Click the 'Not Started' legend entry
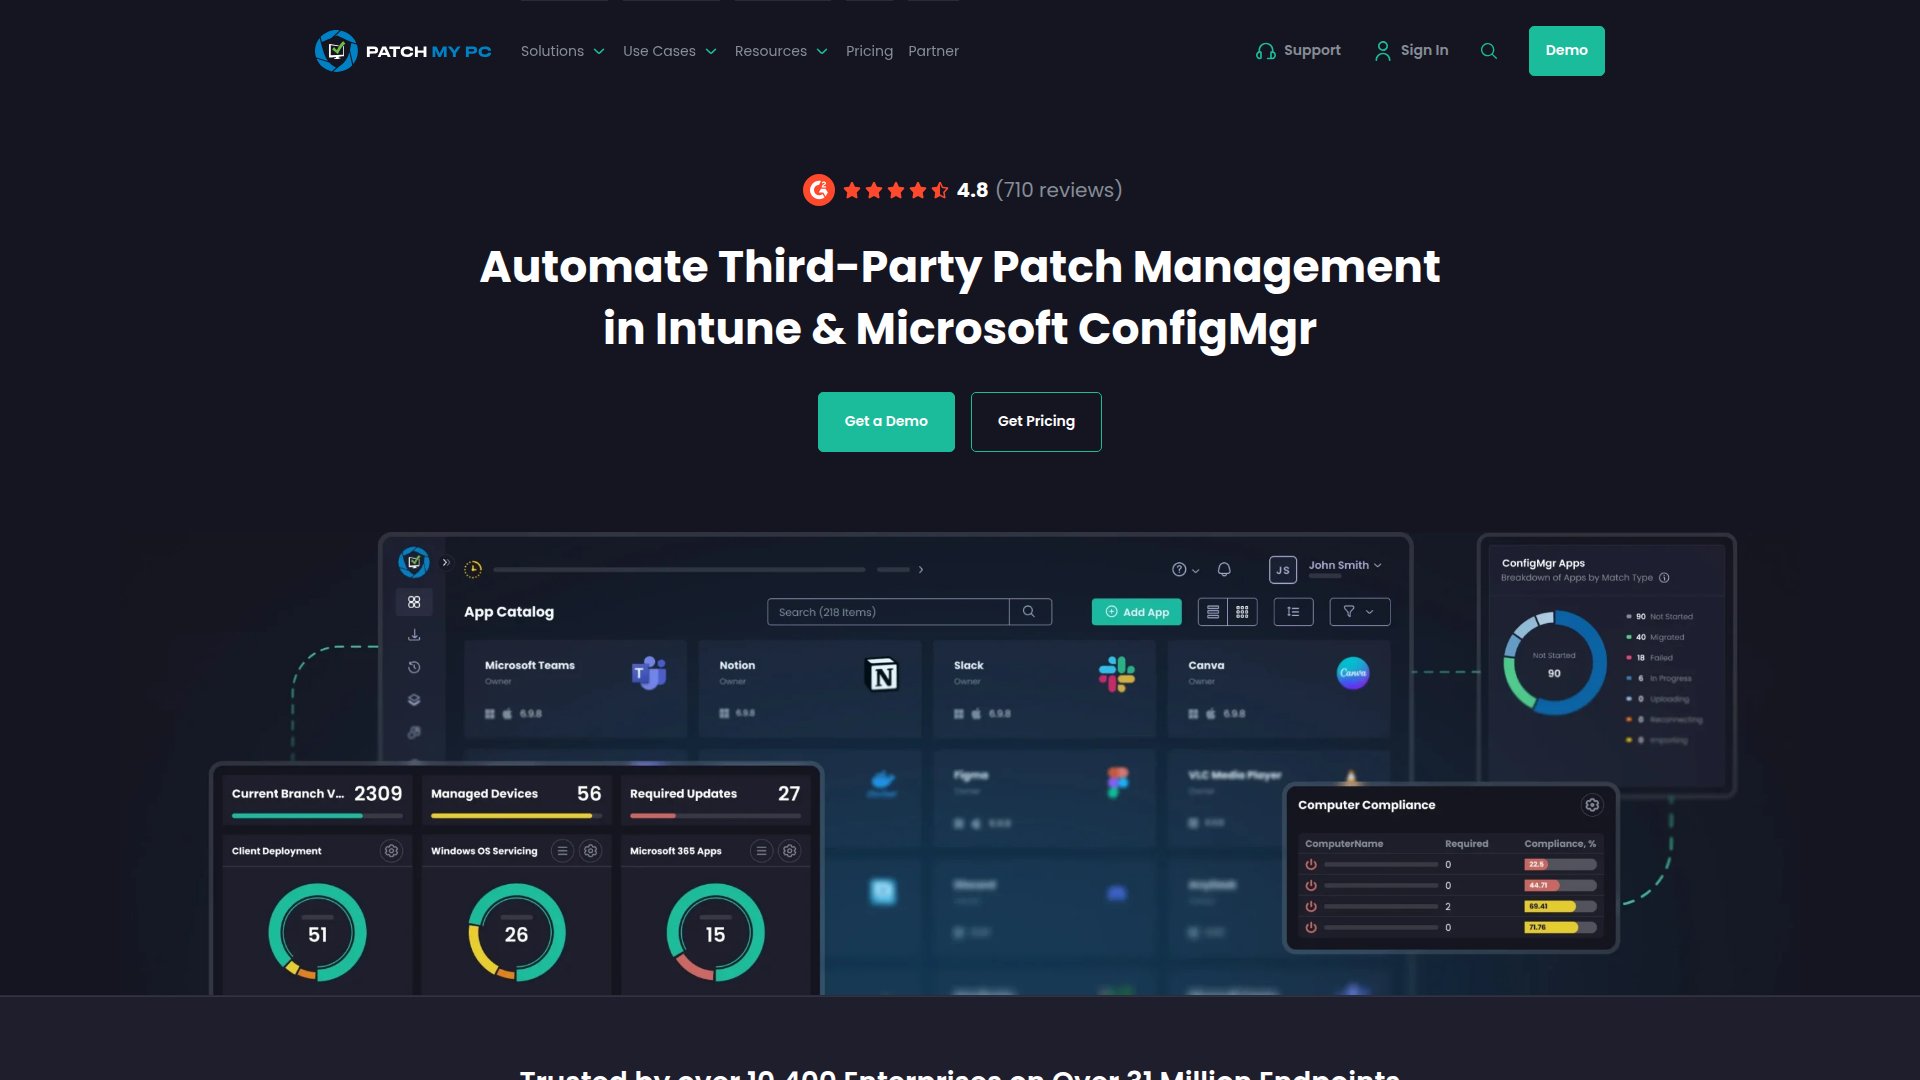This screenshot has height=1080, width=1920. [1660, 617]
